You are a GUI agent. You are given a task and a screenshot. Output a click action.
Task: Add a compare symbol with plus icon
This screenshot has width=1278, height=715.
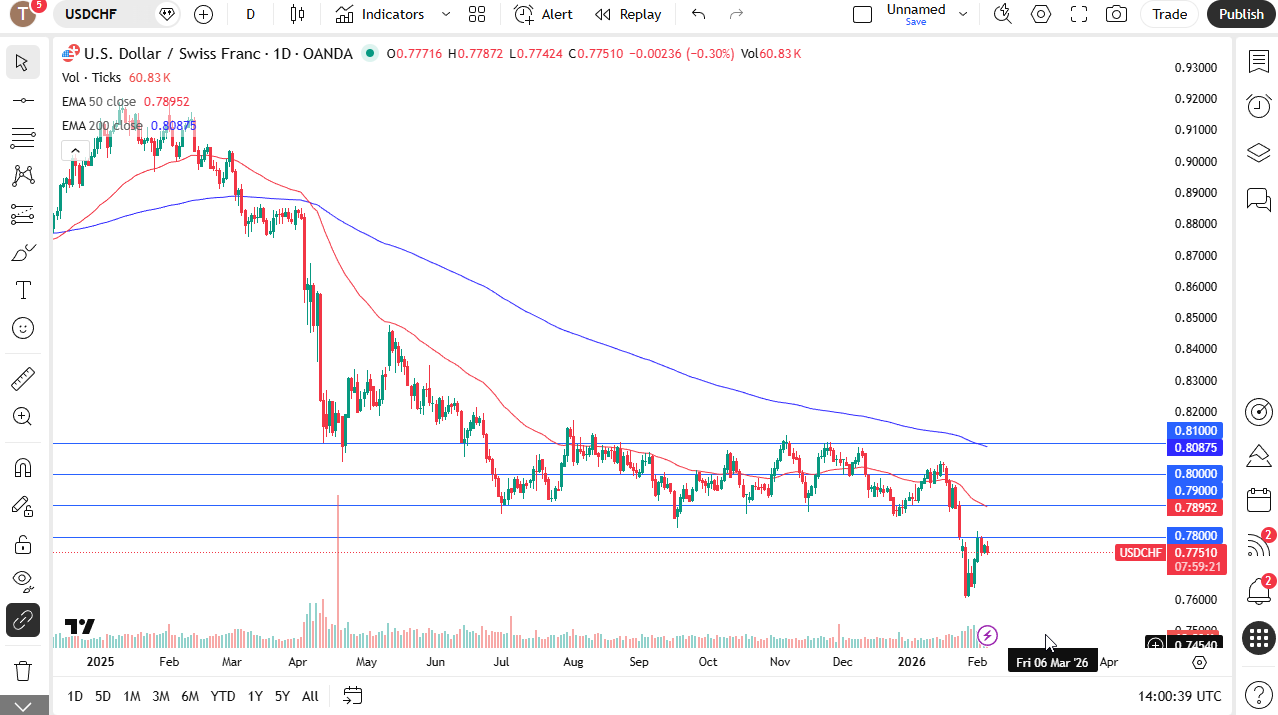(x=203, y=14)
